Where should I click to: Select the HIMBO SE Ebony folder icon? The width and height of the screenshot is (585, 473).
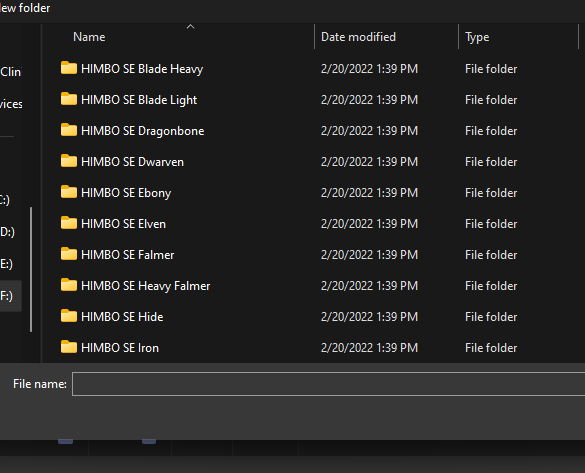[69, 192]
